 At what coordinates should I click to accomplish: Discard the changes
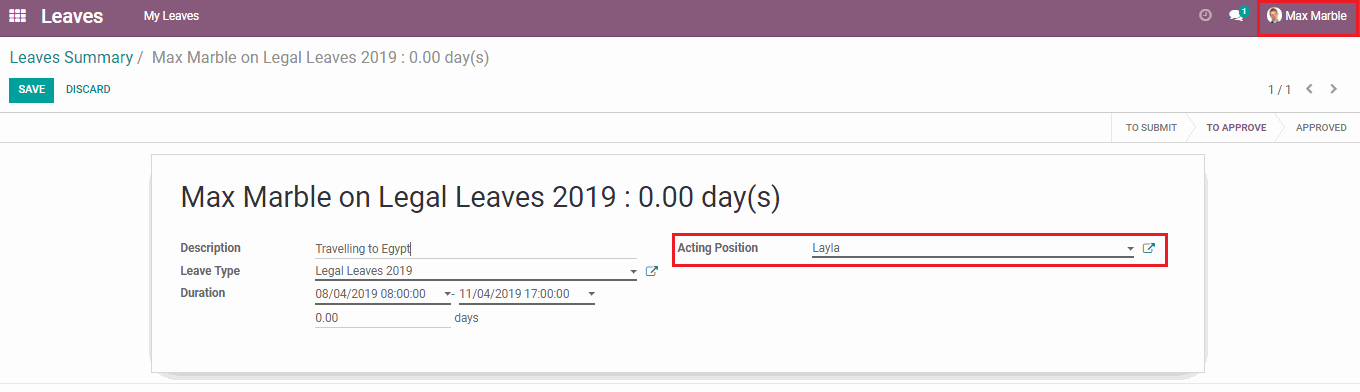coord(88,90)
